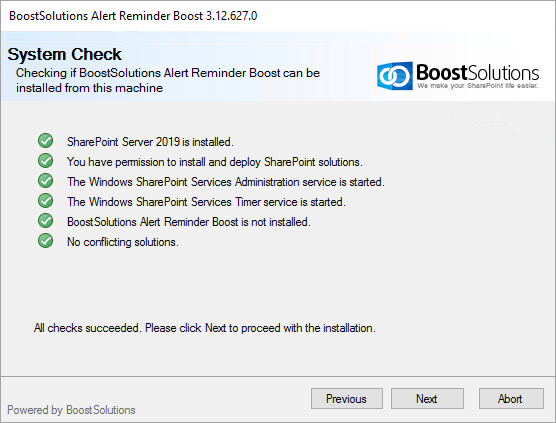
Task: Click the No conflicting solutions text
Action: [x=123, y=242]
